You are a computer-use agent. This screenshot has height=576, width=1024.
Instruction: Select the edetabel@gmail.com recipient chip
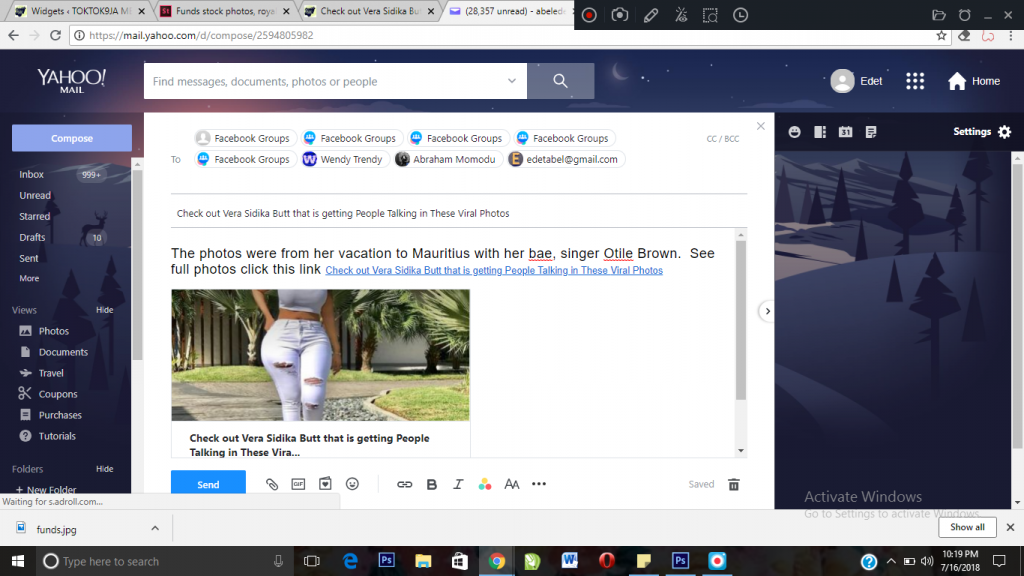click(x=566, y=159)
